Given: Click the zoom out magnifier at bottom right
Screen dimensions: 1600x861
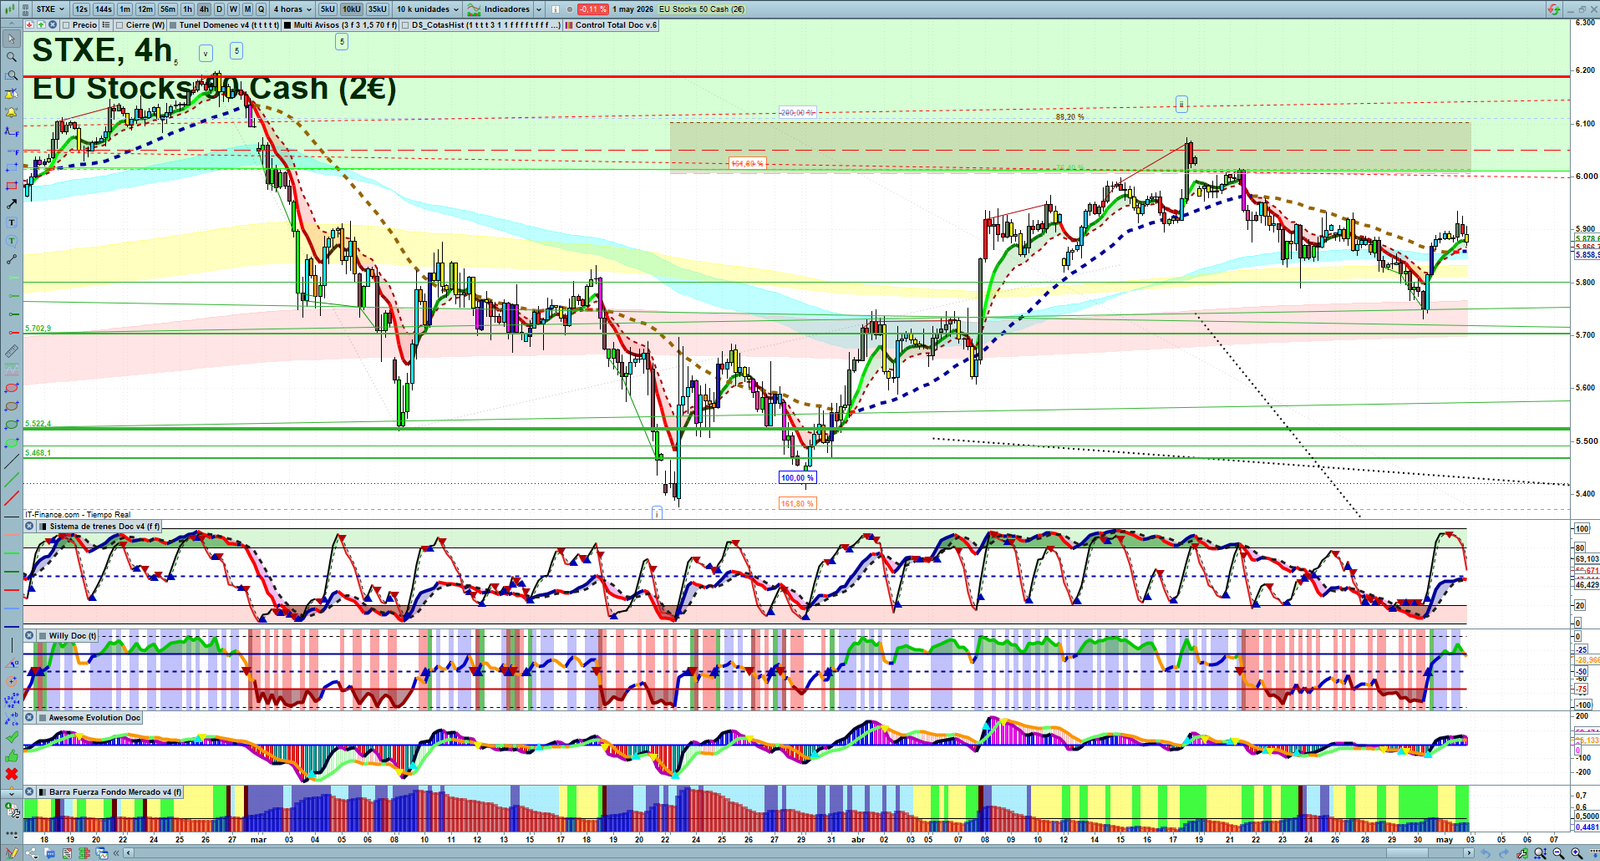Looking at the screenshot, I should (1558, 853).
